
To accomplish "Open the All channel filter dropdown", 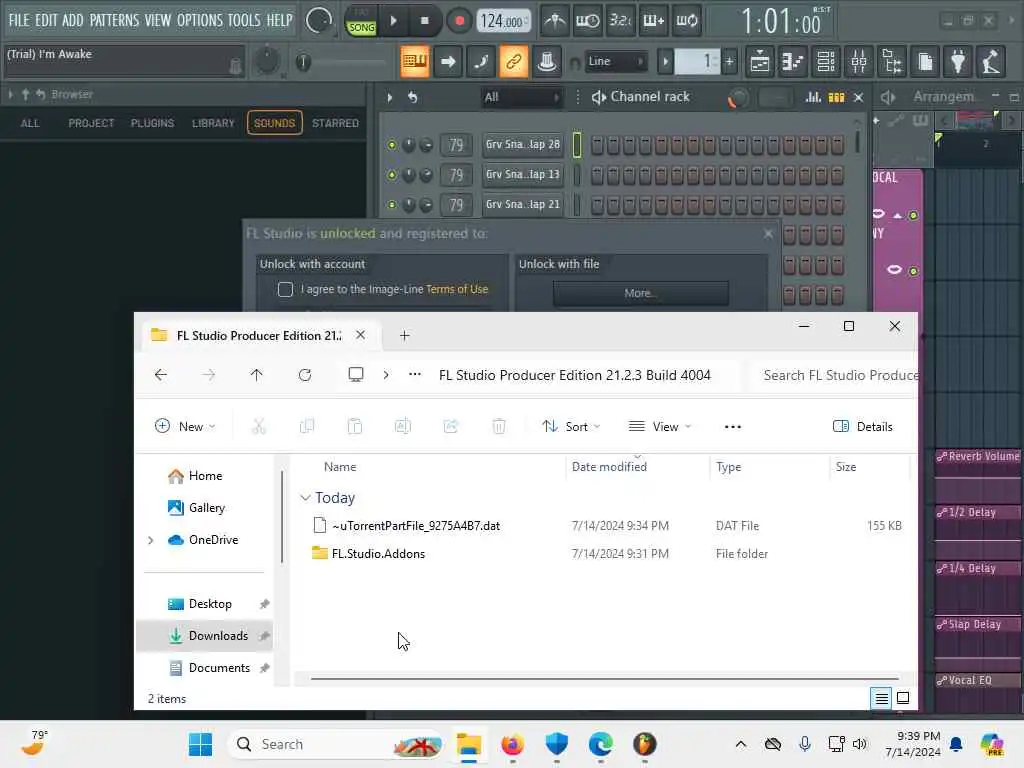I will pyautogui.click(x=521, y=97).
